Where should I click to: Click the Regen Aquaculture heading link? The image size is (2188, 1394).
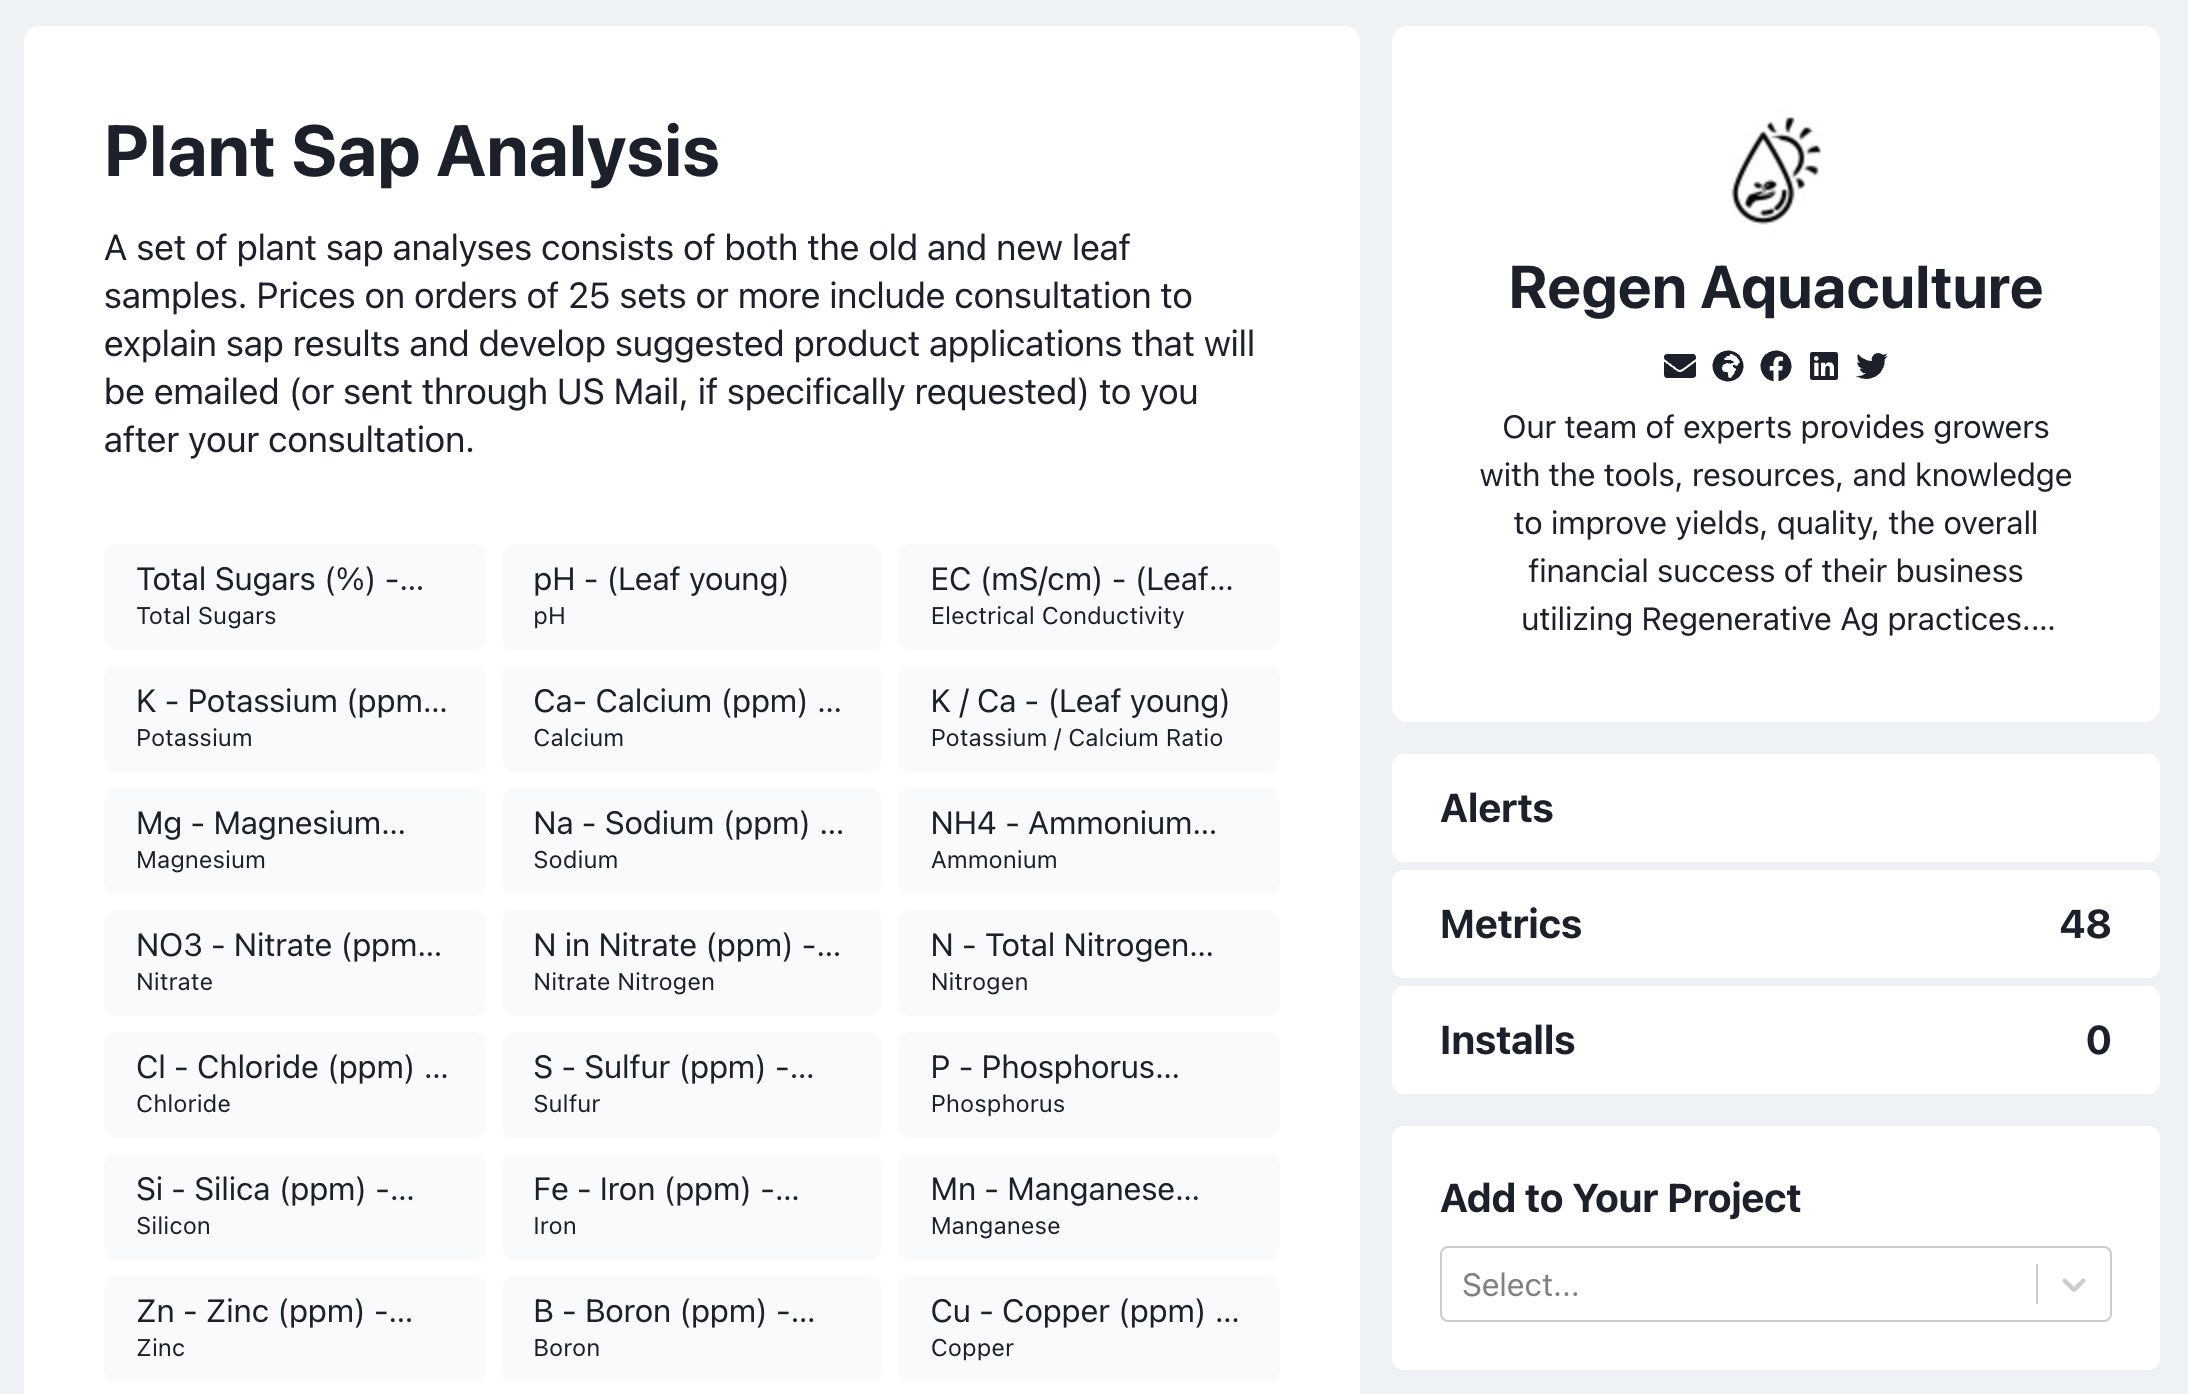point(1775,288)
